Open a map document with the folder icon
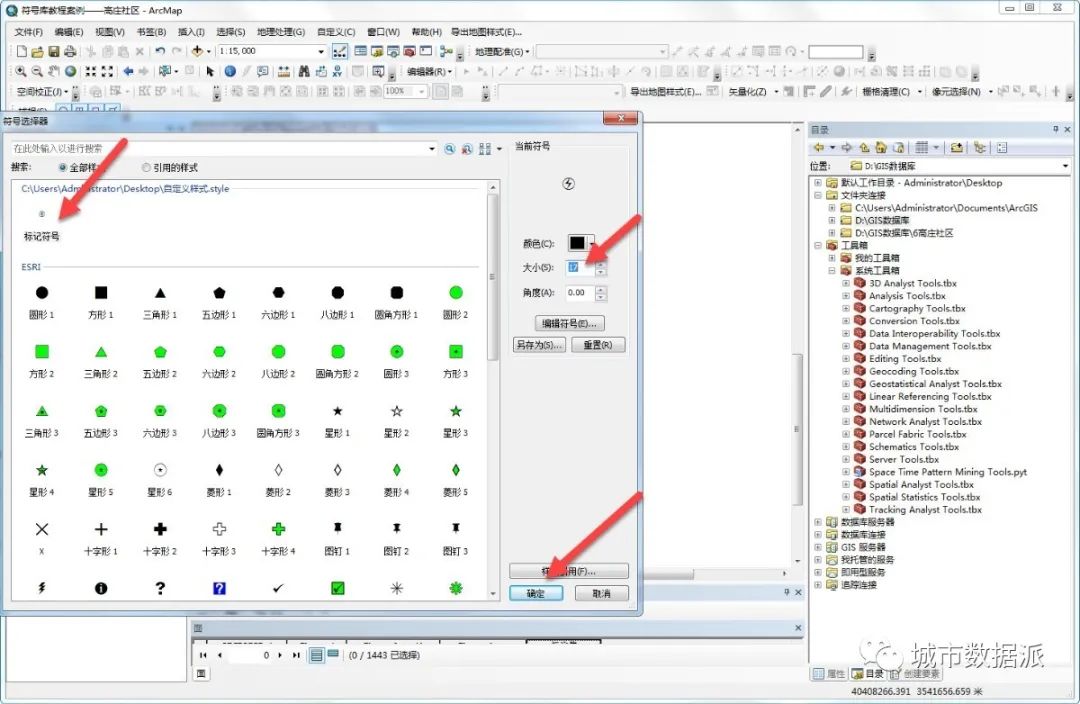This screenshot has width=1080, height=704. tap(37, 51)
